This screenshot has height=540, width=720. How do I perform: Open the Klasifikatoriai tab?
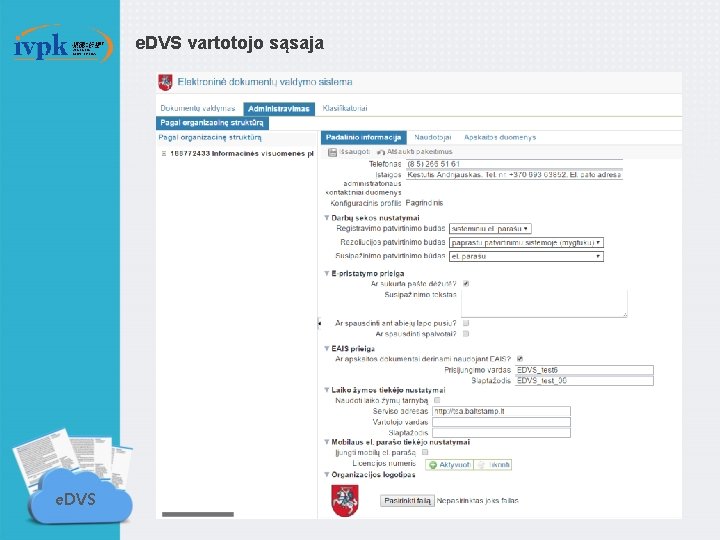(x=345, y=108)
